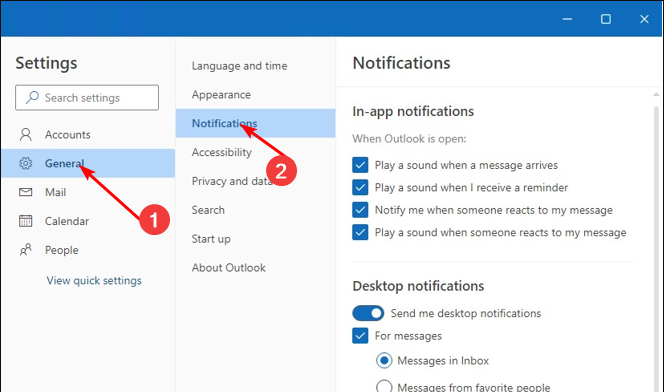Click the People icon in sidebar
The height and width of the screenshot is (392, 664).
25,250
